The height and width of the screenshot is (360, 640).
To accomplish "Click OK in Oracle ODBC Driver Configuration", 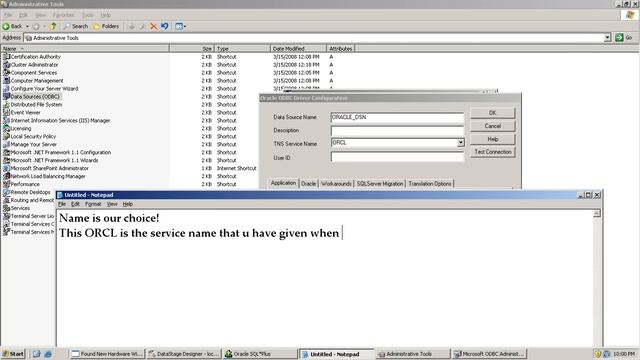I will 493,113.
